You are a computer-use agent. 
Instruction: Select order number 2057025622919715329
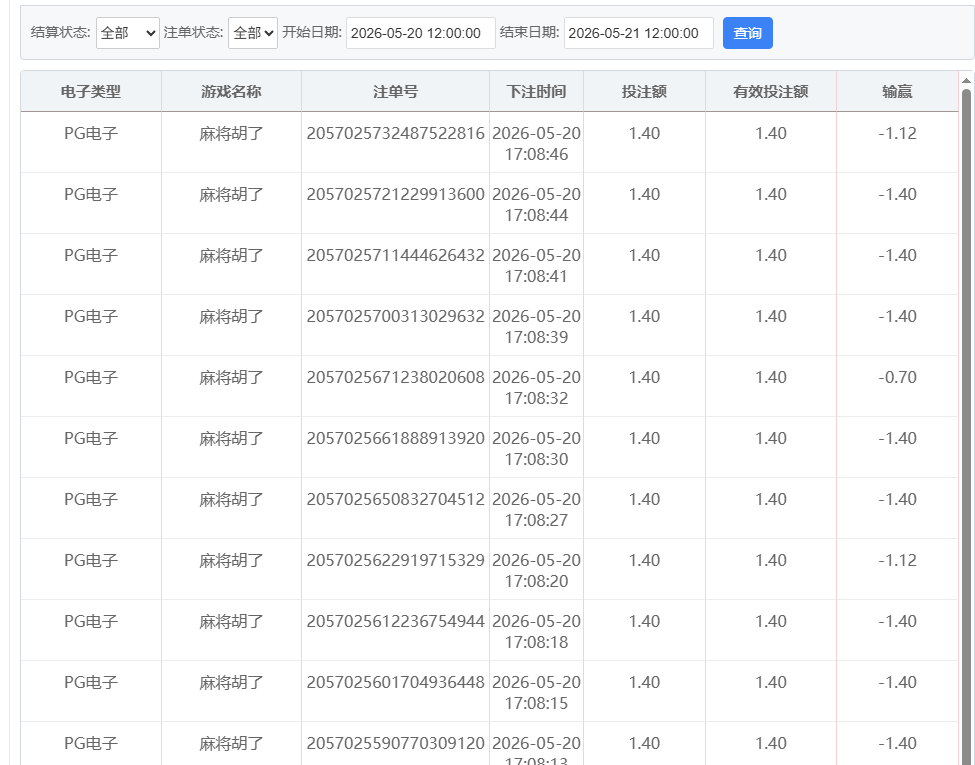(x=395, y=560)
